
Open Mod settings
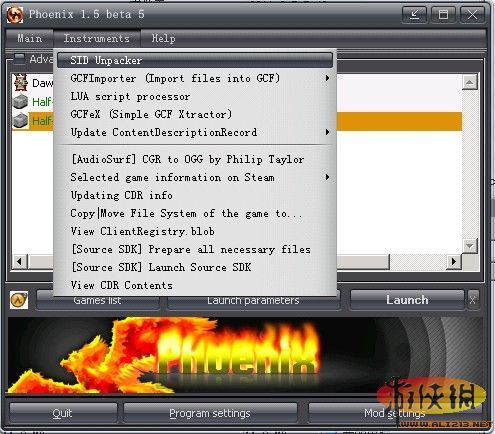[395, 413]
